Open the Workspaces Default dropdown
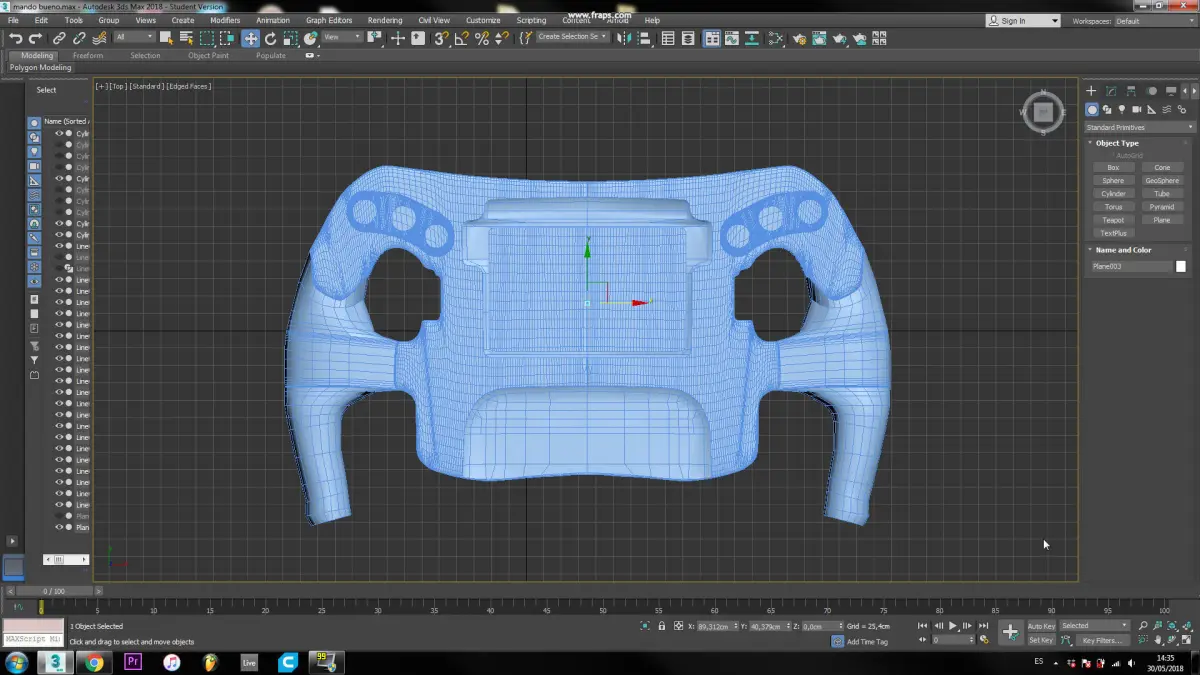1200x675 pixels. click(1155, 20)
